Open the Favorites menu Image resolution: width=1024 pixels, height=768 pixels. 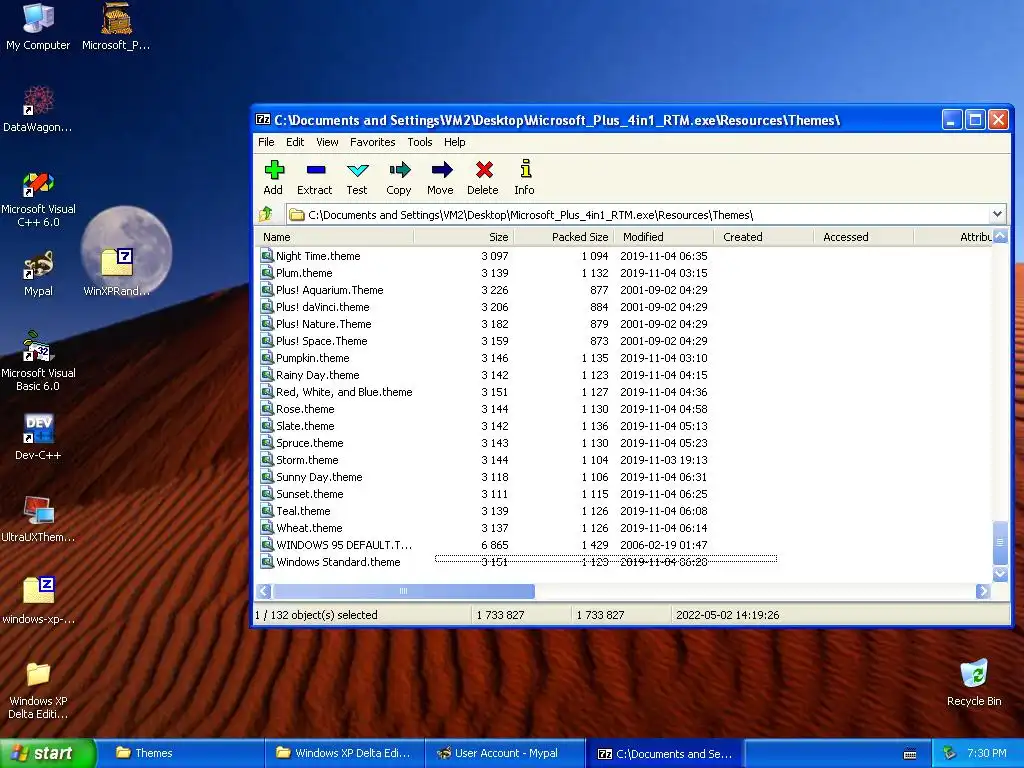[372, 142]
